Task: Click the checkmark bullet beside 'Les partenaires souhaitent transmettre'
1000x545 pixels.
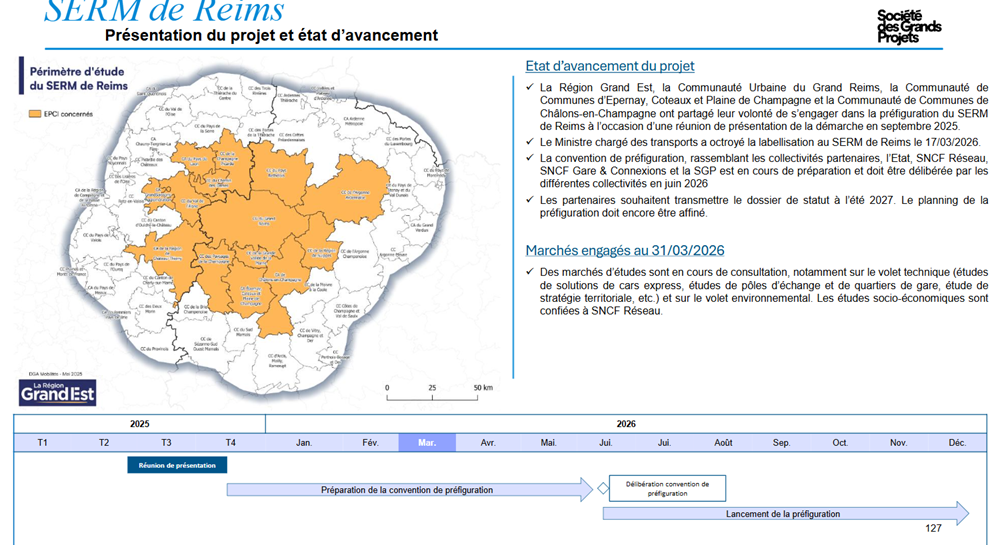Action: click(x=529, y=200)
